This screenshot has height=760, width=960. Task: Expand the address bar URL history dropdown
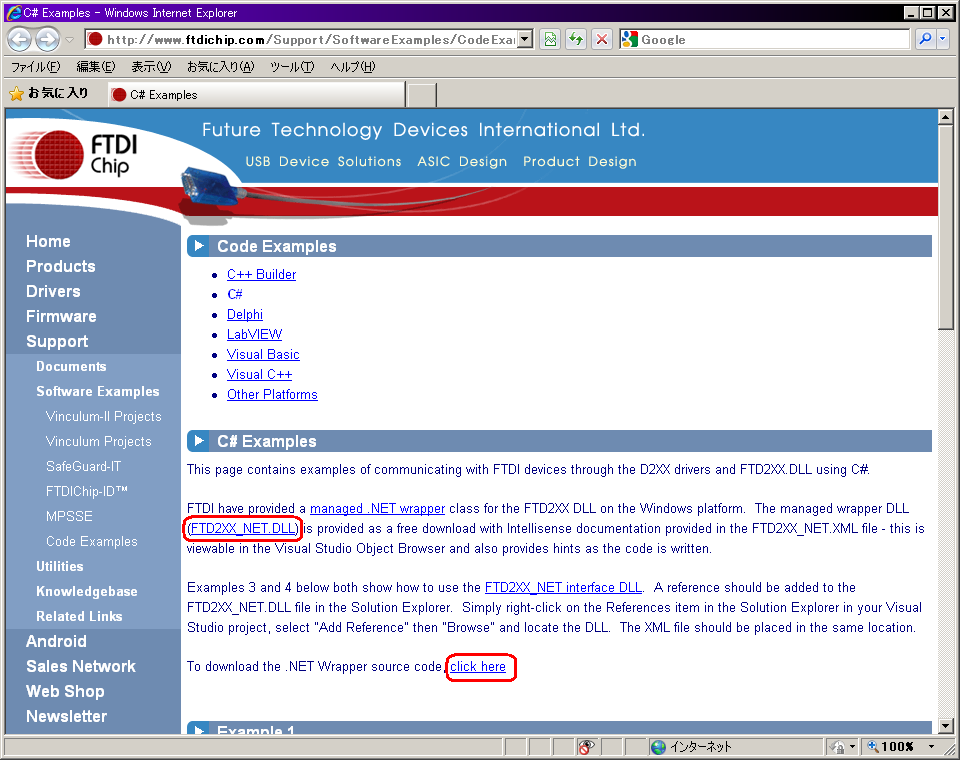click(525, 40)
